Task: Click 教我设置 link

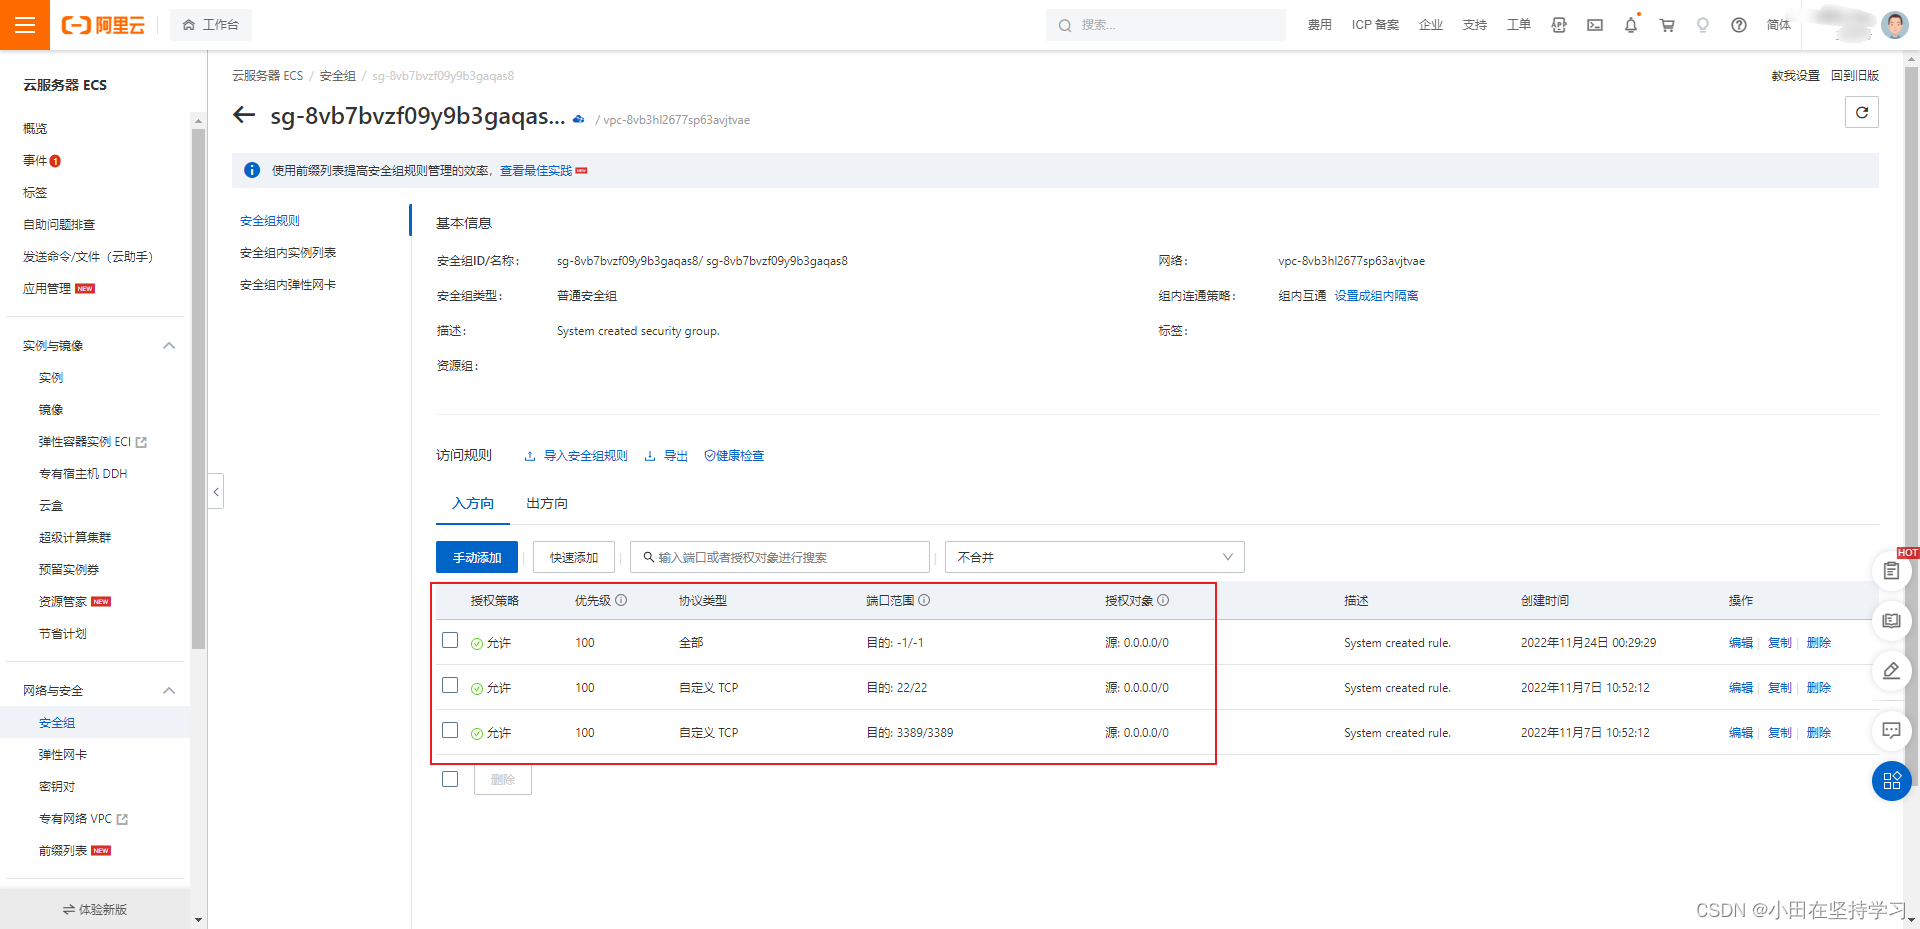Action: coord(1795,76)
